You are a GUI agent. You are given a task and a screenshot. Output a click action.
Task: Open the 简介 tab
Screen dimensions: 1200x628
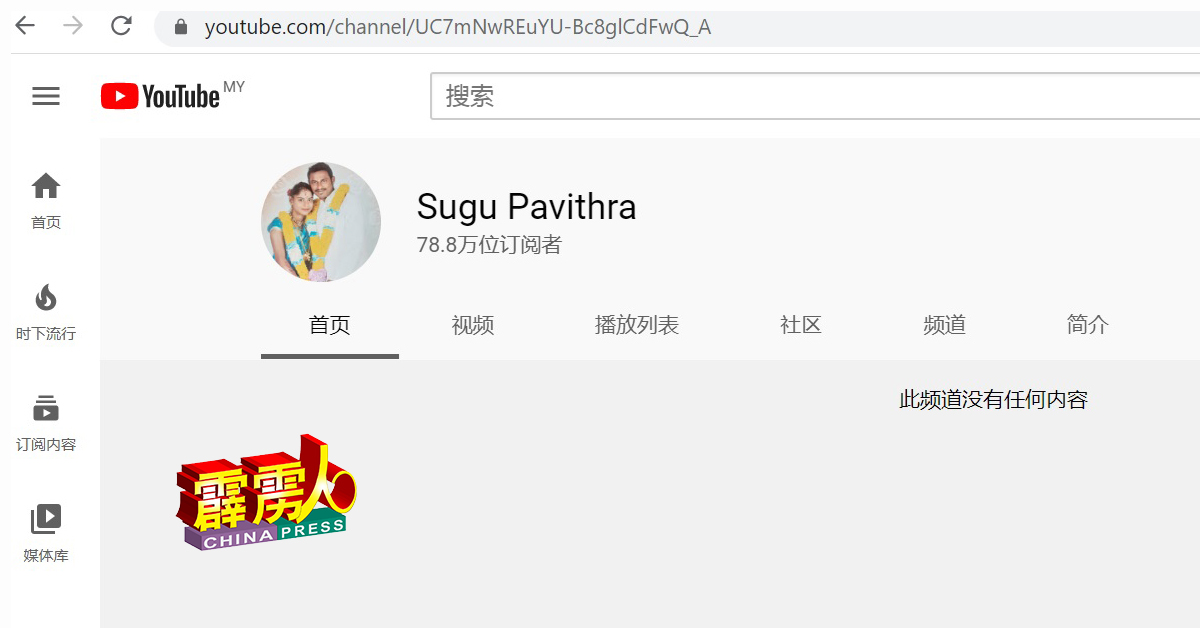pyautogui.click(x=1088, y=325)
